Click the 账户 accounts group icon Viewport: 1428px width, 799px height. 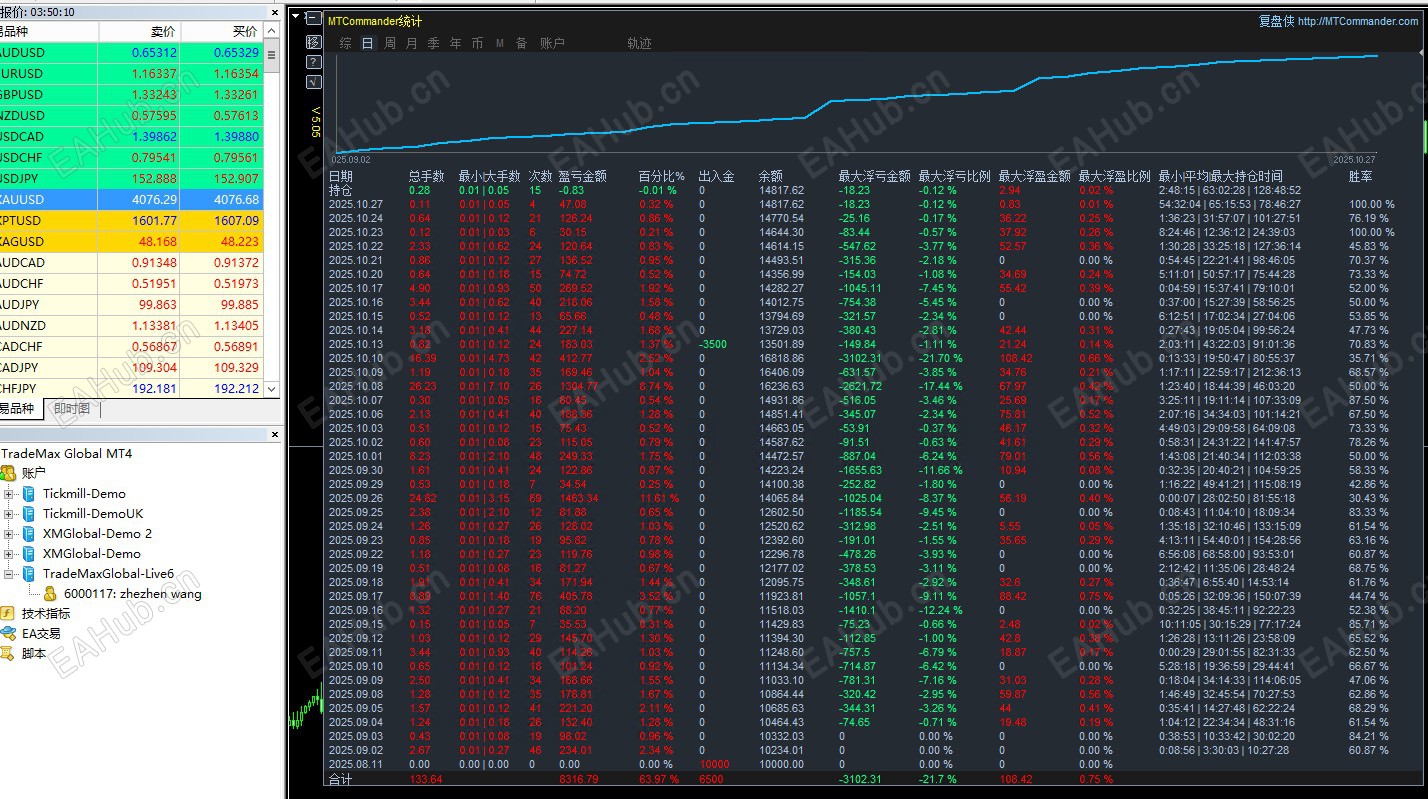pos(8,473)
